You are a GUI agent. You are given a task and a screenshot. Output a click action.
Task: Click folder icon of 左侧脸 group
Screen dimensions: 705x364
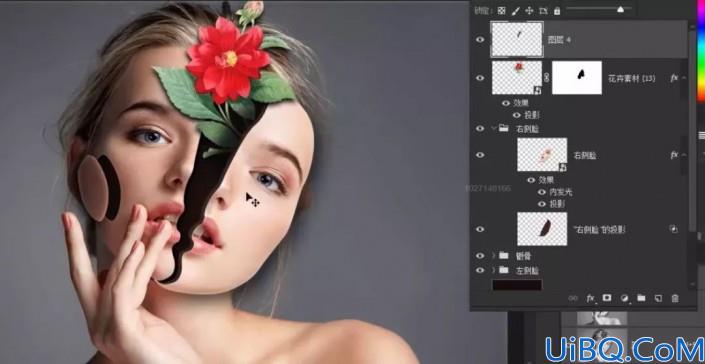tap(504, 270)
